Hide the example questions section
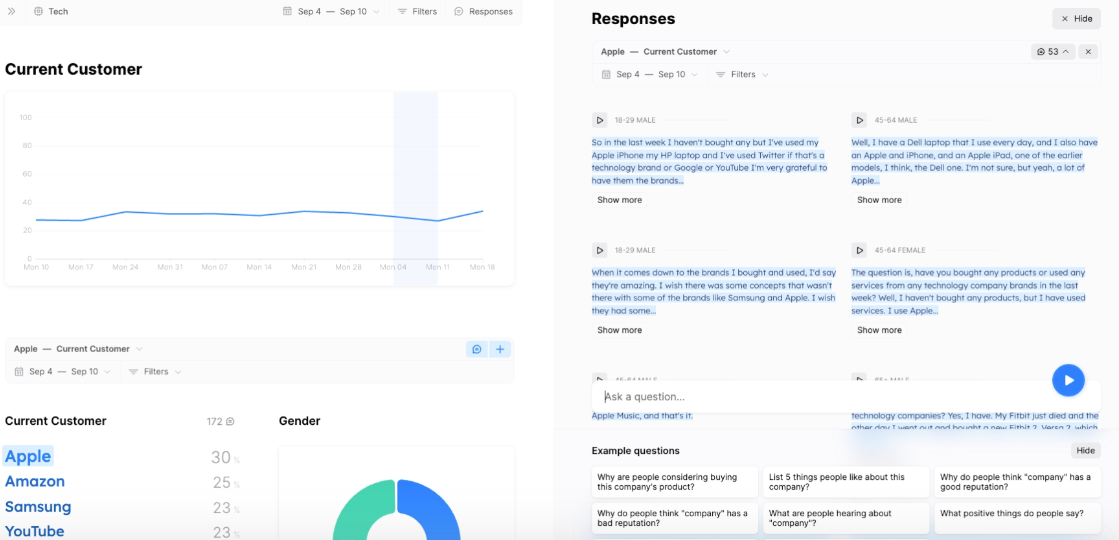 click(1085, 451)
